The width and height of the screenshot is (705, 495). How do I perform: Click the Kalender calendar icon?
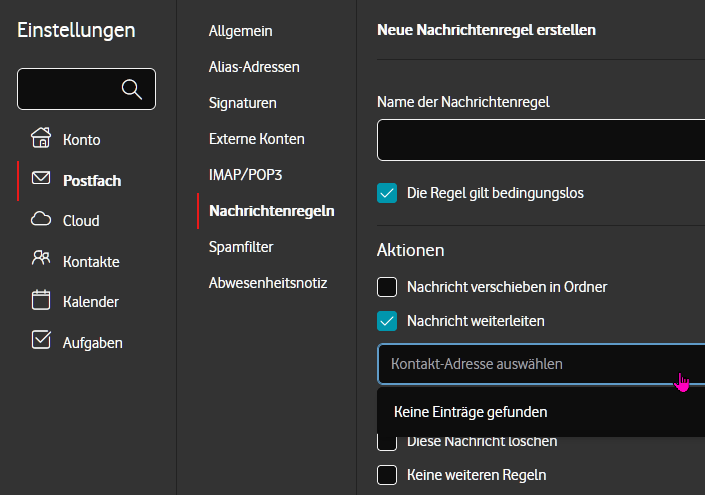(41, 300)
